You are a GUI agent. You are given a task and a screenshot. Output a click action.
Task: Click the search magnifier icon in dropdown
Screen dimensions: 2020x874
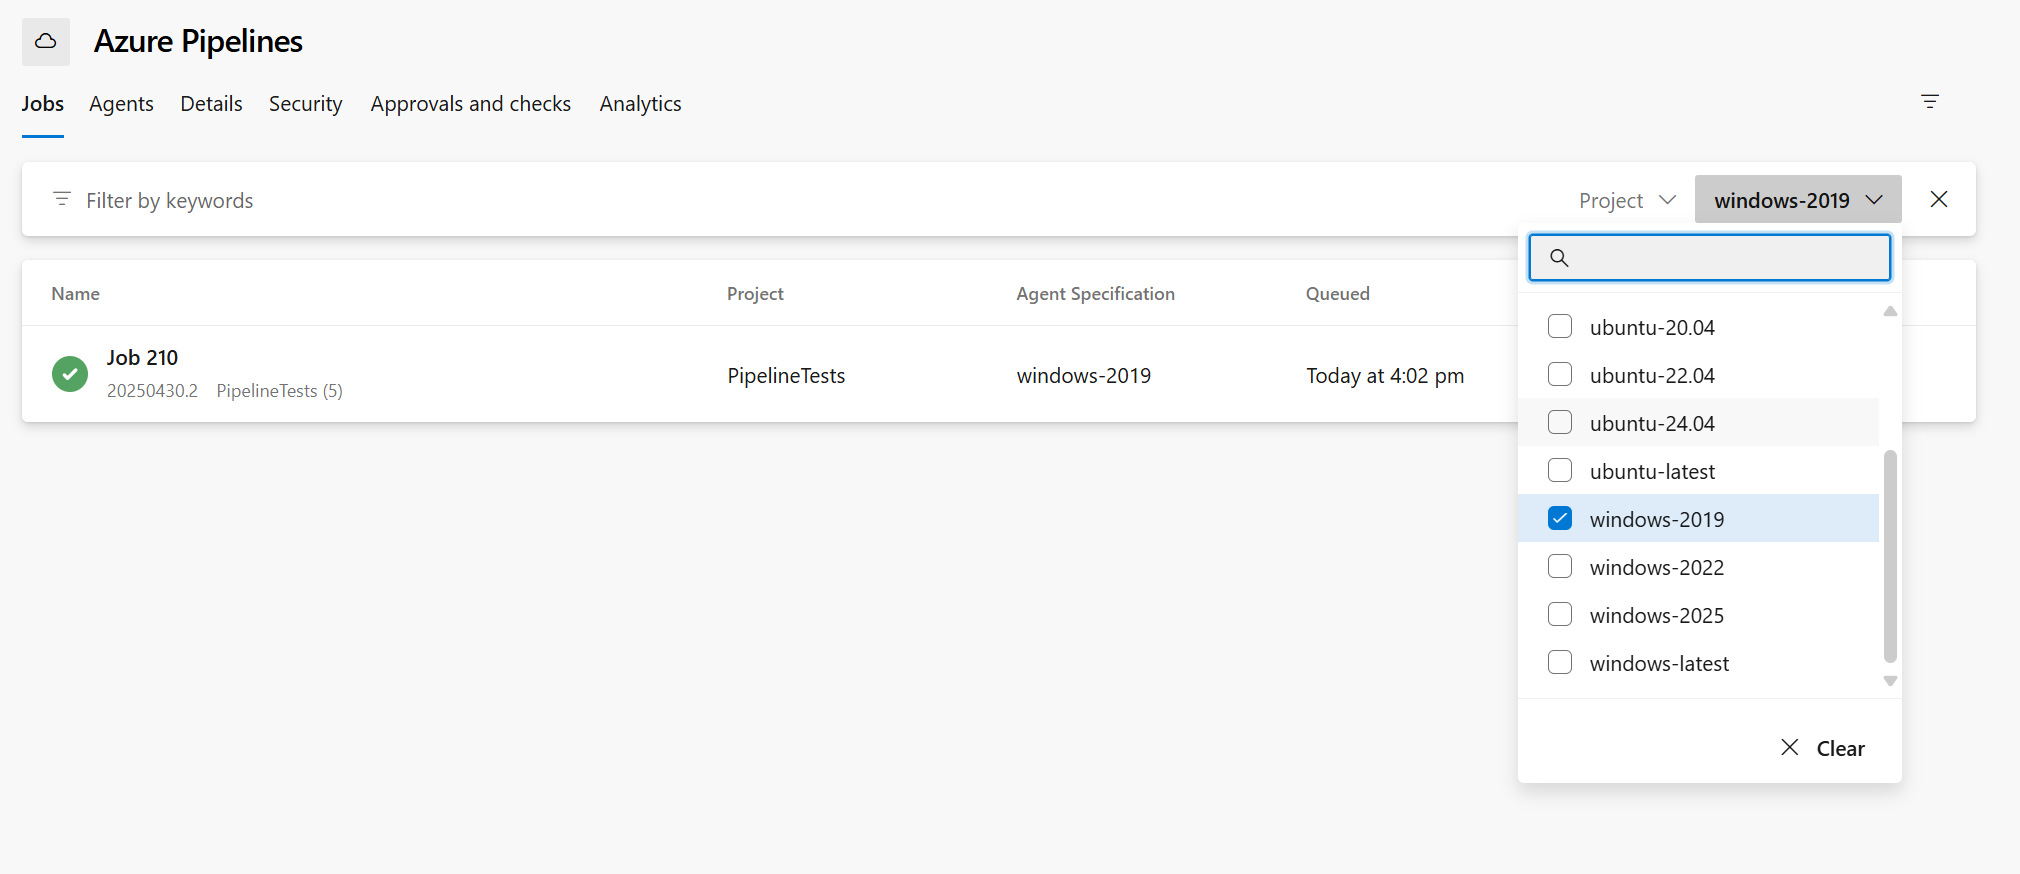(x=1559, y=258)
